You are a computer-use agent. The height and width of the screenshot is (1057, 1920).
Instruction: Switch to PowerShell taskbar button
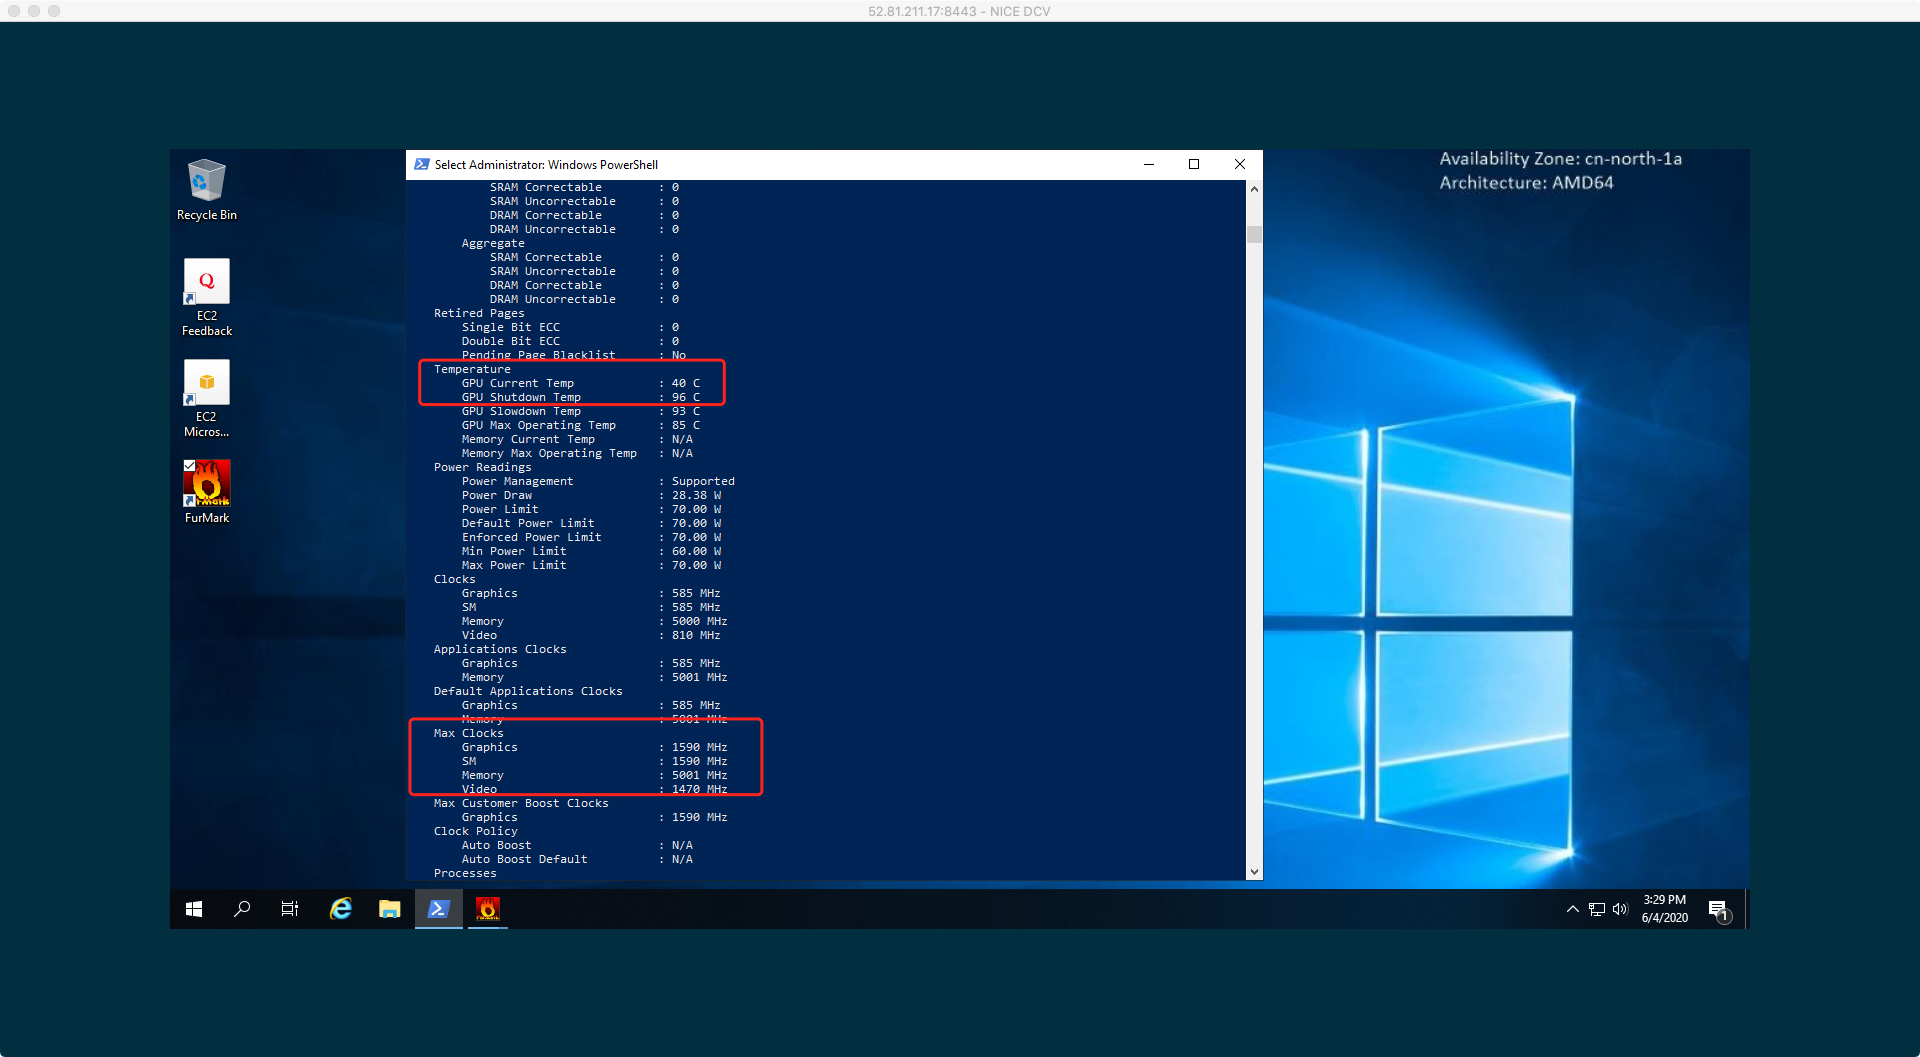(438, 909)
